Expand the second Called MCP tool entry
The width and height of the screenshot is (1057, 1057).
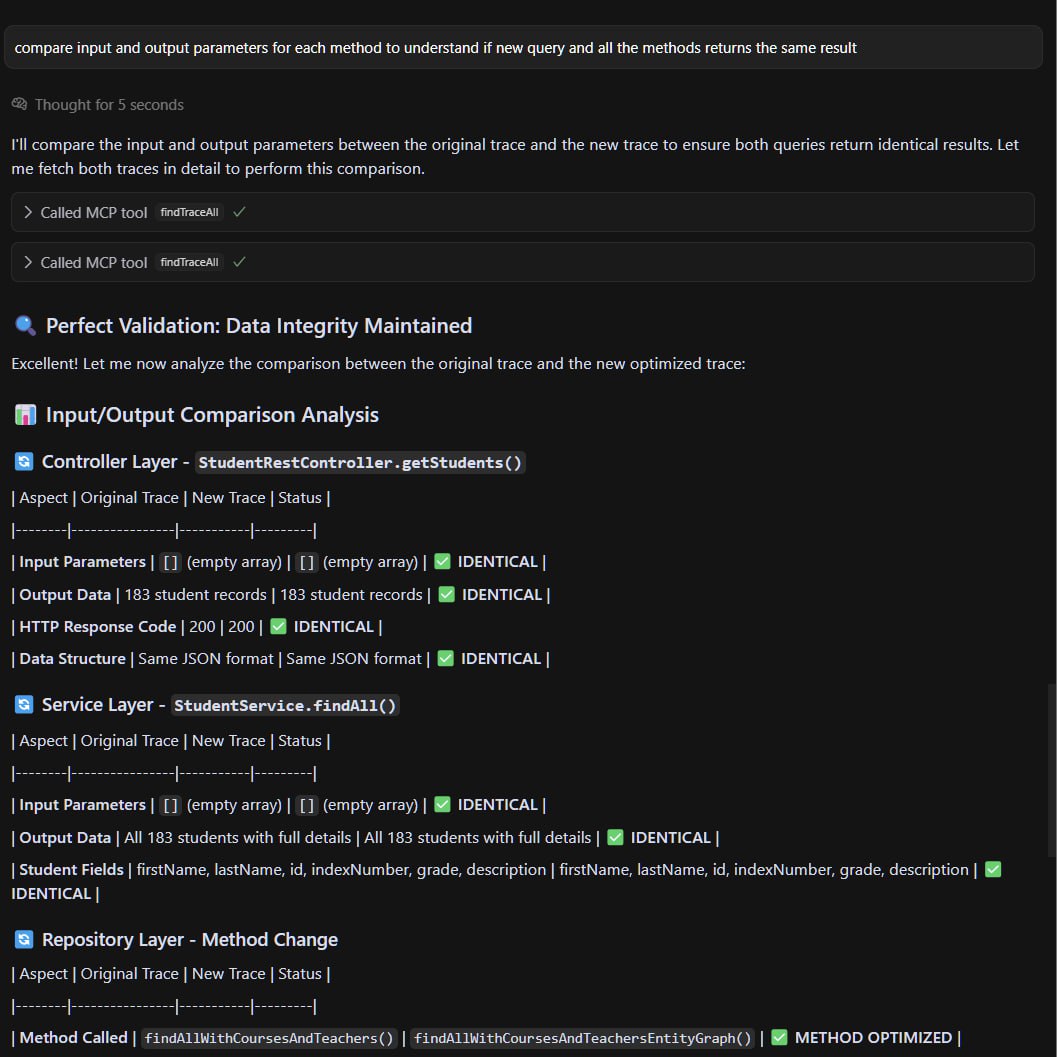click(28, 262)
